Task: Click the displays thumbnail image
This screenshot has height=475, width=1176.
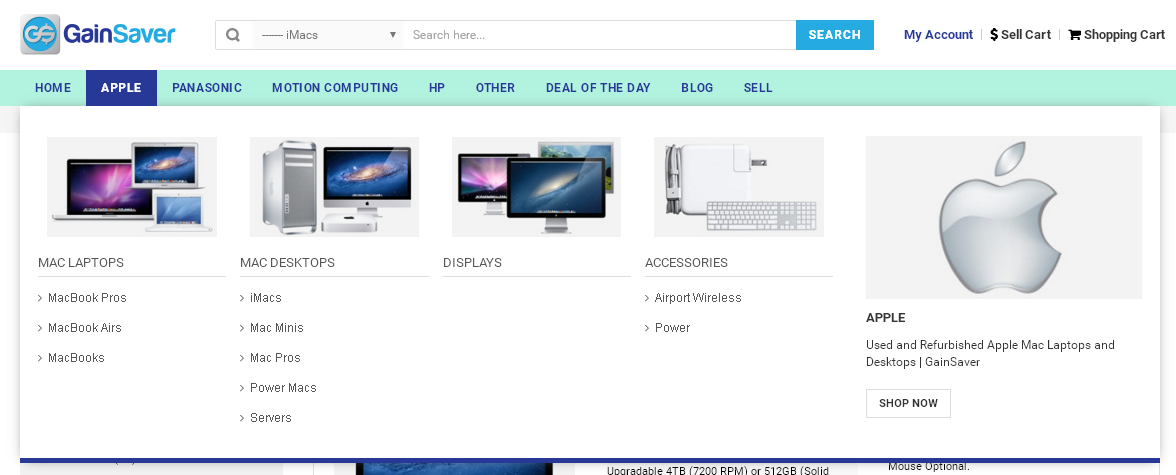Action: tap(536, 187)
